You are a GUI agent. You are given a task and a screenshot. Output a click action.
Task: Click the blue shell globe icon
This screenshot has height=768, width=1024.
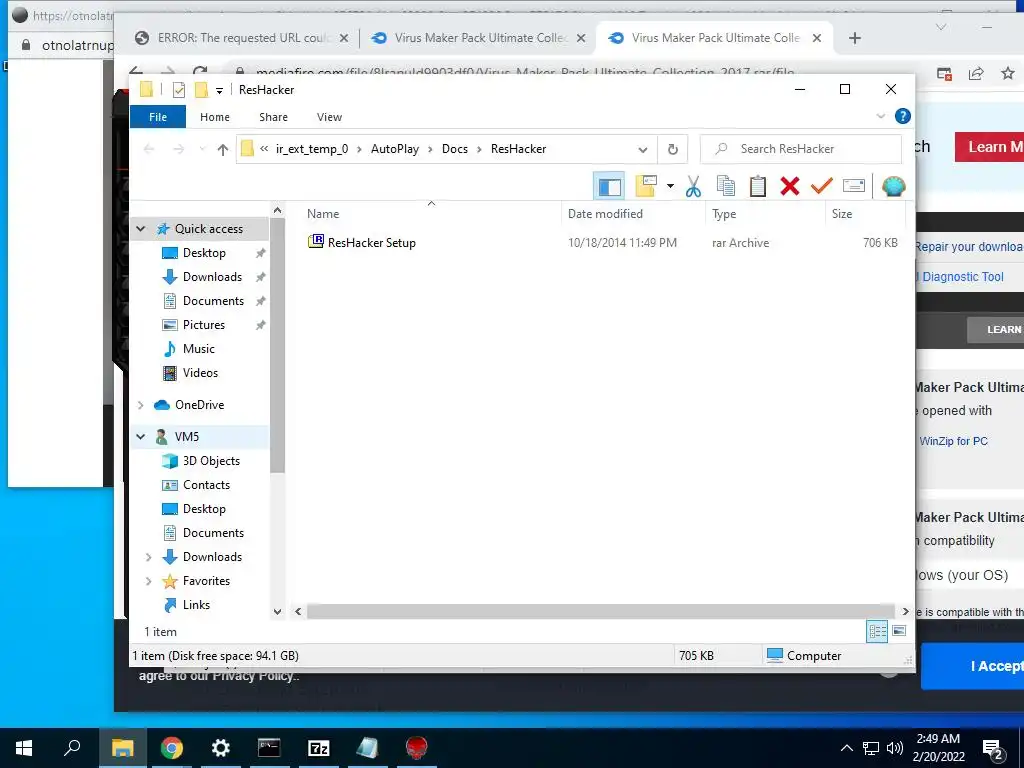coord(893,186)
